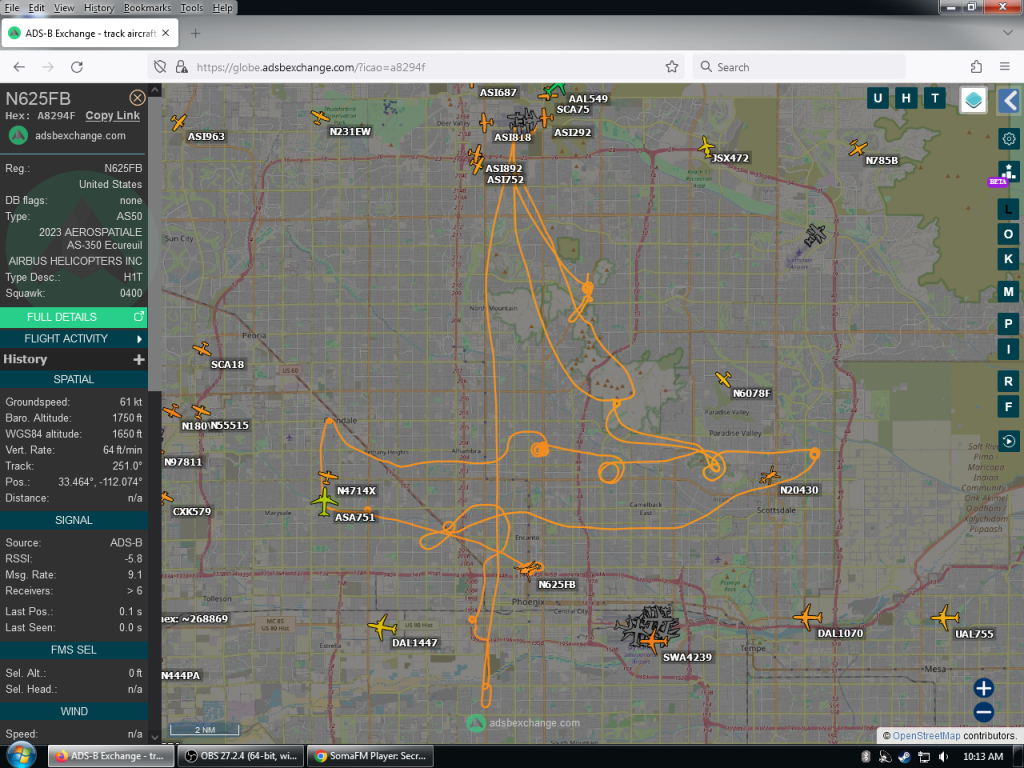Screen dimensions: 1024x768
Task: Toggle the I map button
Action: tap(1008, 349)
